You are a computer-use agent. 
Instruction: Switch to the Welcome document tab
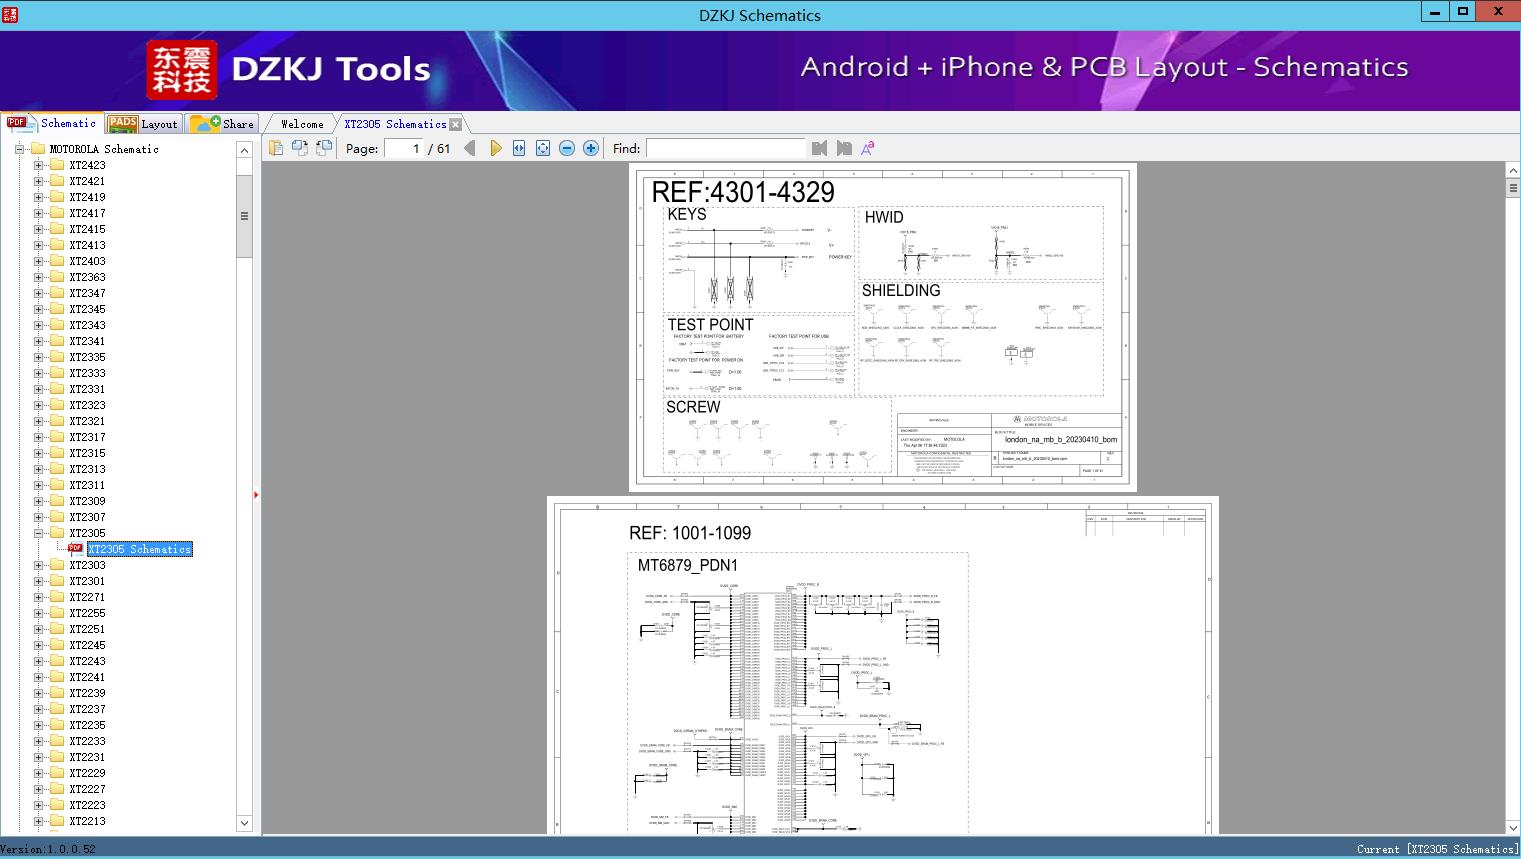coord(302,124)
